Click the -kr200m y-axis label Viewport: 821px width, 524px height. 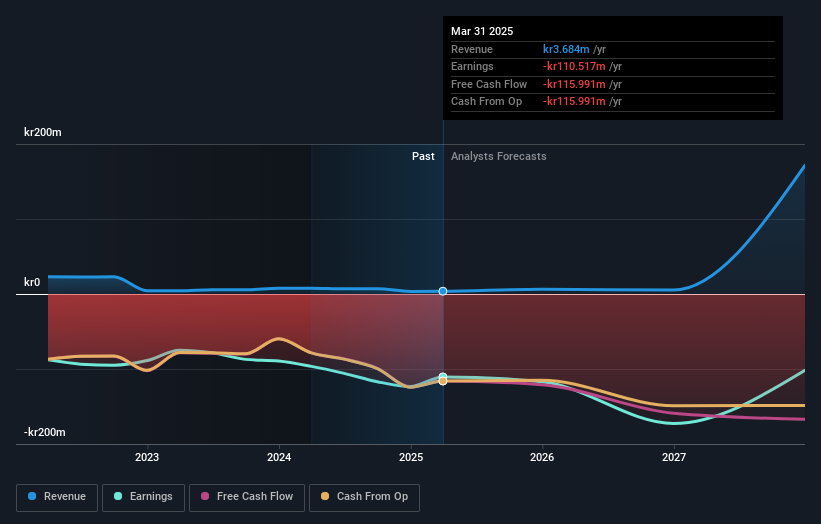[45, 432]
